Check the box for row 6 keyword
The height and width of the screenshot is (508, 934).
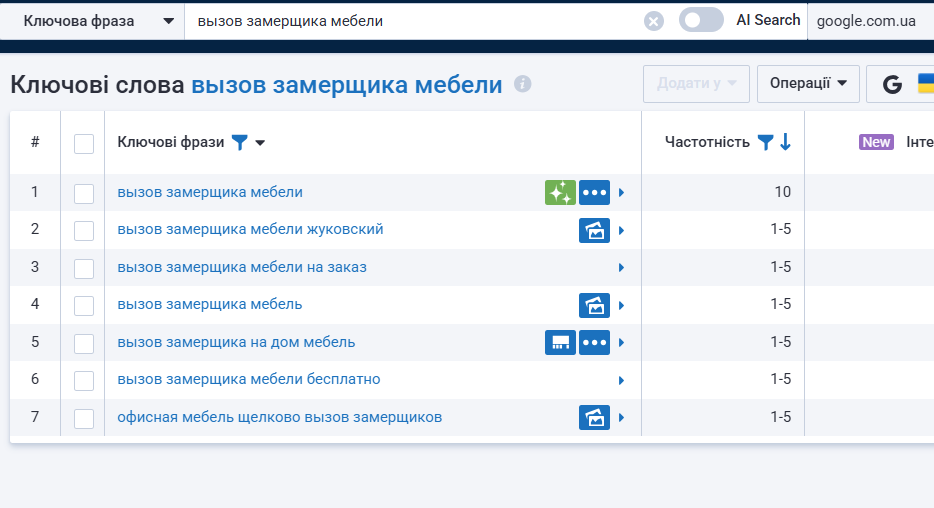pyautogui.click(x=84, y=380)
